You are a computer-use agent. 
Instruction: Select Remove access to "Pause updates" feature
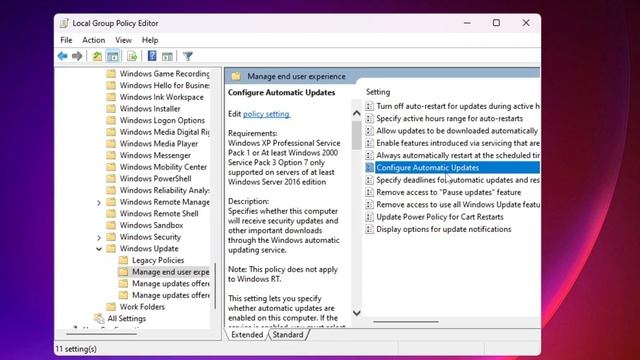click(449, 192)
